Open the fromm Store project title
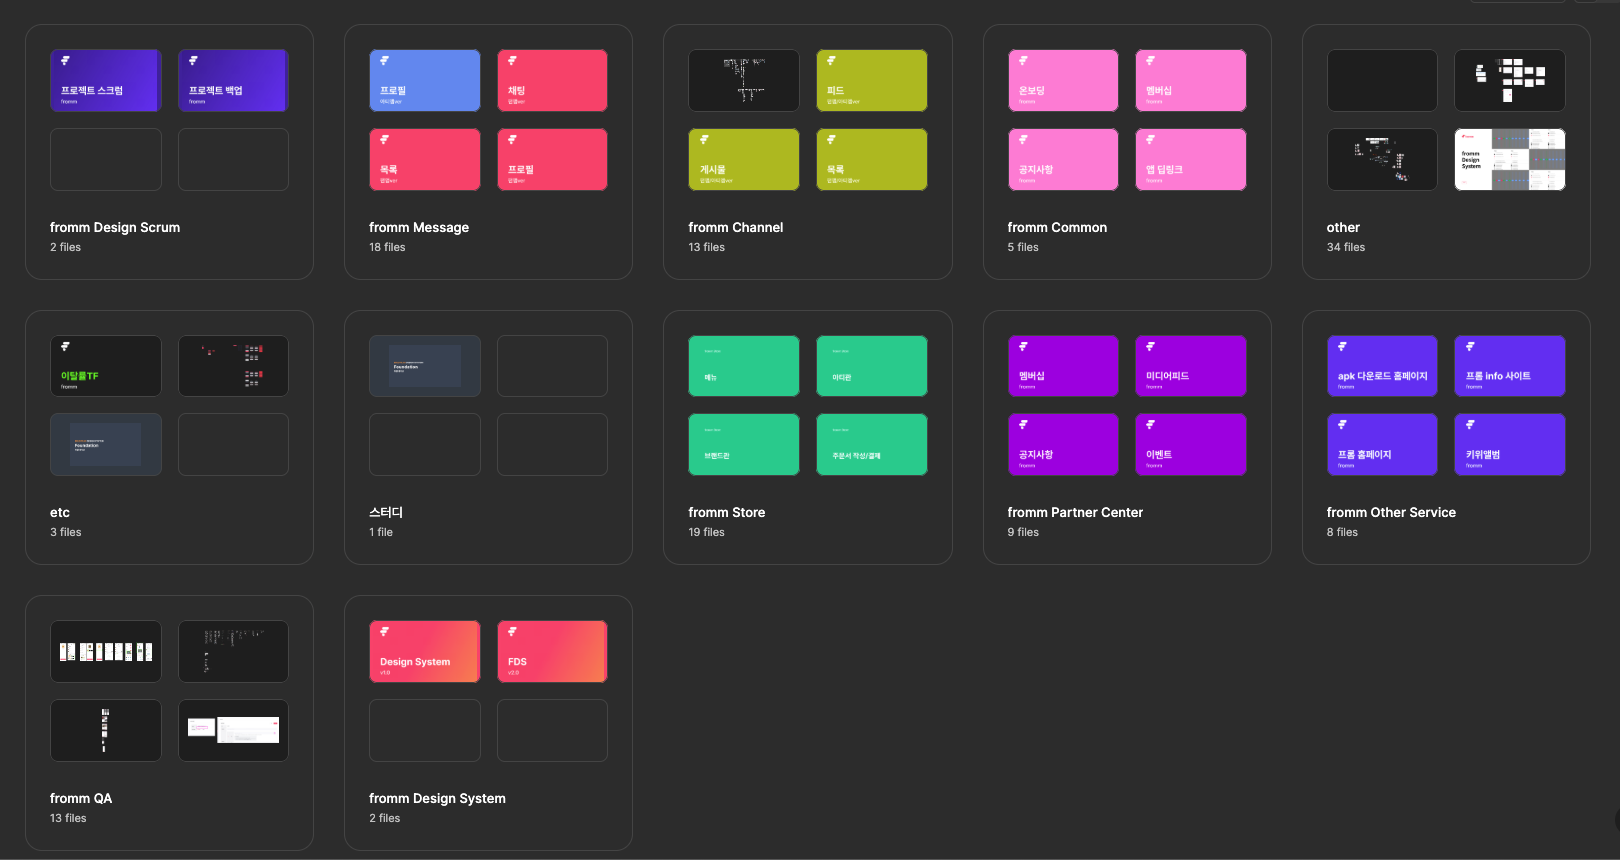1620x860 pixels. [x=727, y=513]
